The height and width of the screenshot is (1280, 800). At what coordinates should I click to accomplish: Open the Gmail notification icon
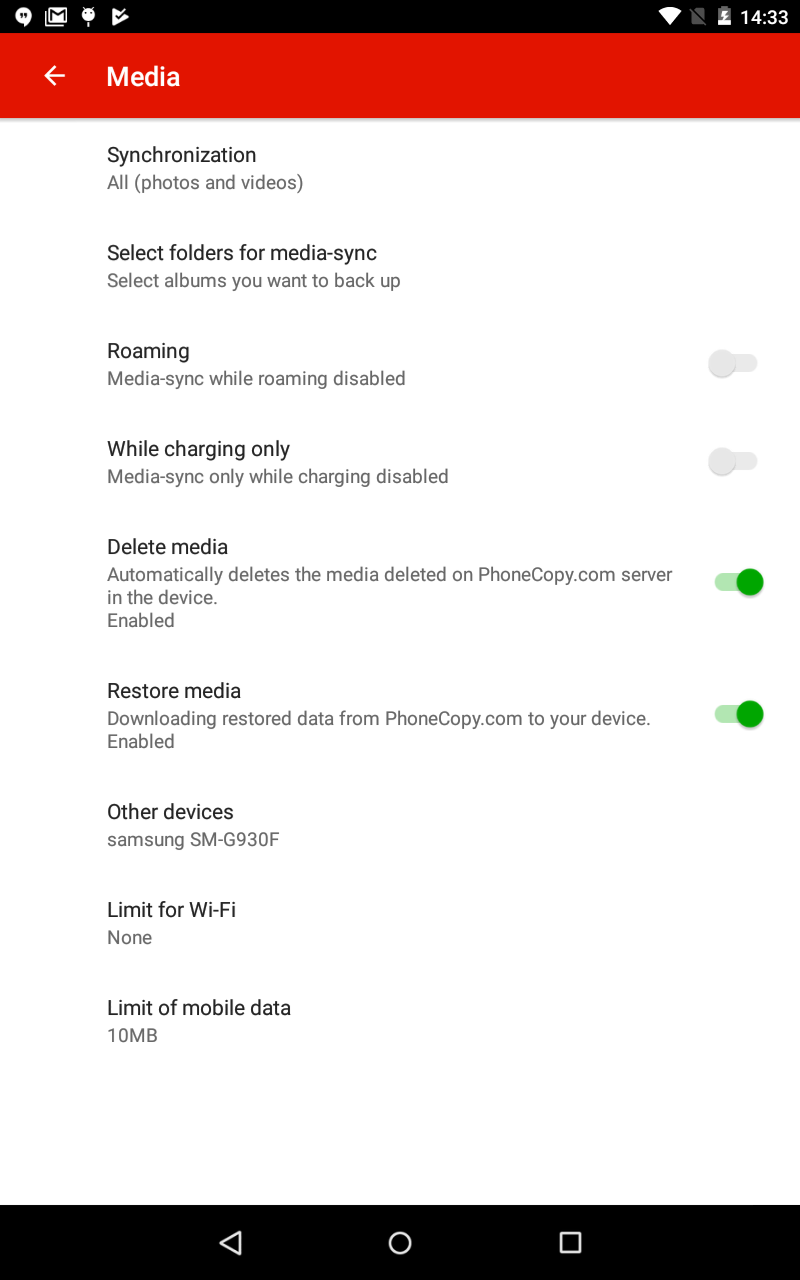pyautogui.click(x=56, y=16)
